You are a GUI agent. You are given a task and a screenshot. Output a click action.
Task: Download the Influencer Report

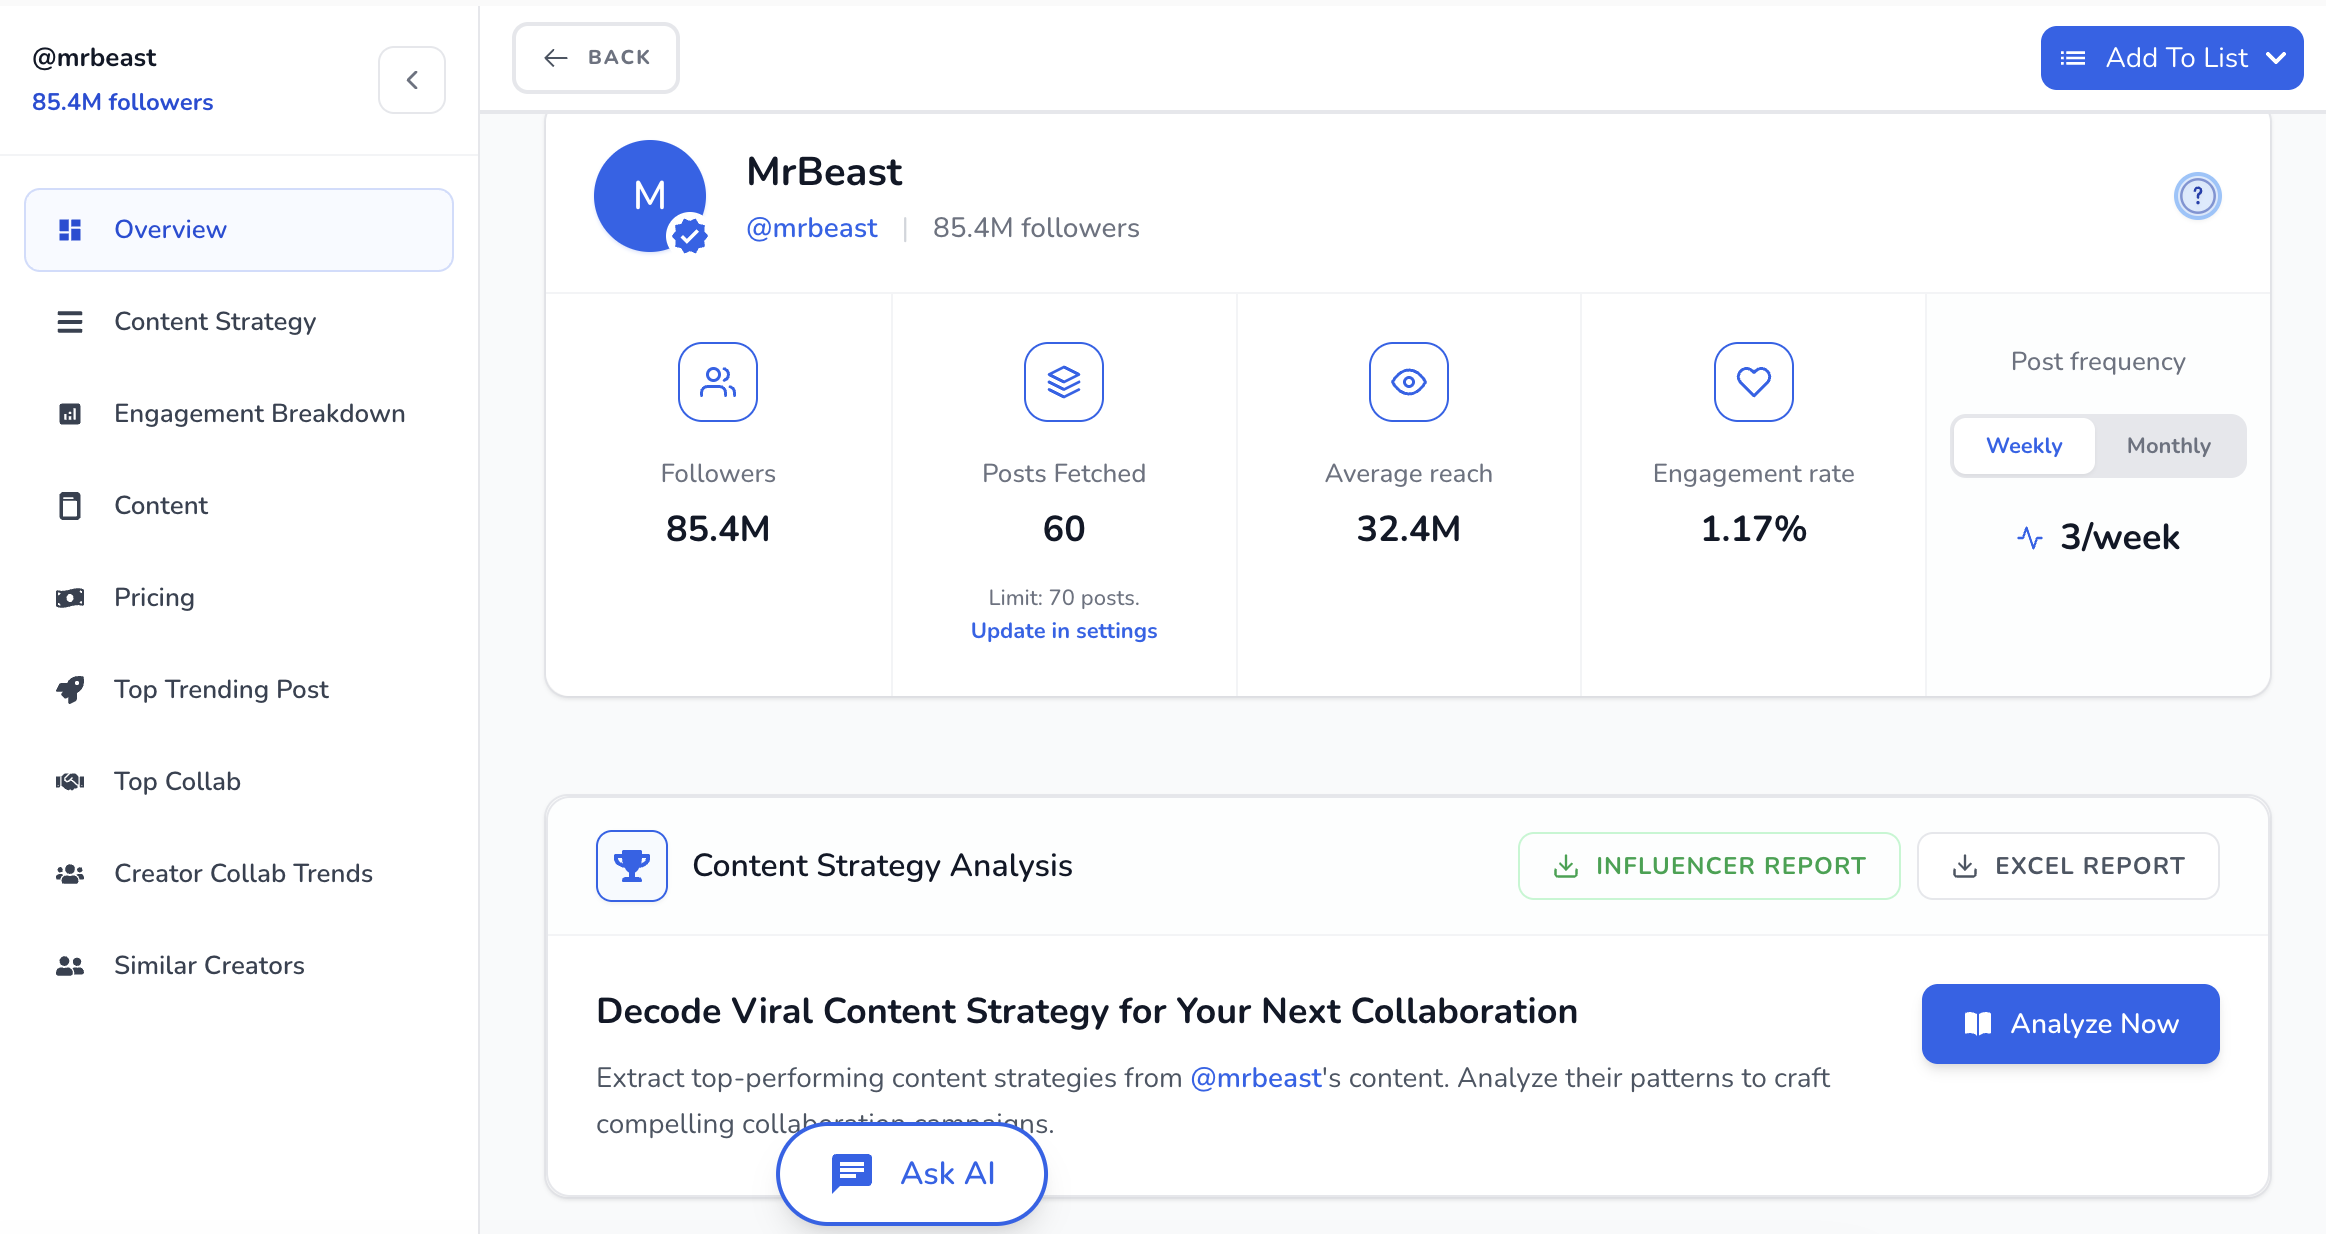[1709, 866]
